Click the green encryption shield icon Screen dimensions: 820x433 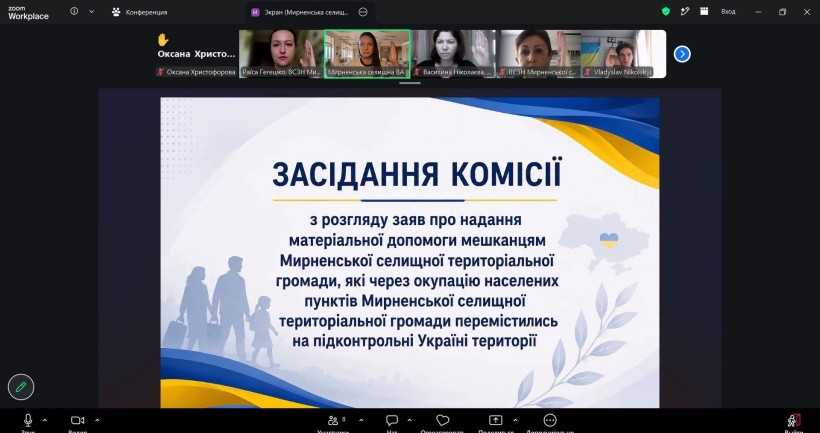point(666,12)
